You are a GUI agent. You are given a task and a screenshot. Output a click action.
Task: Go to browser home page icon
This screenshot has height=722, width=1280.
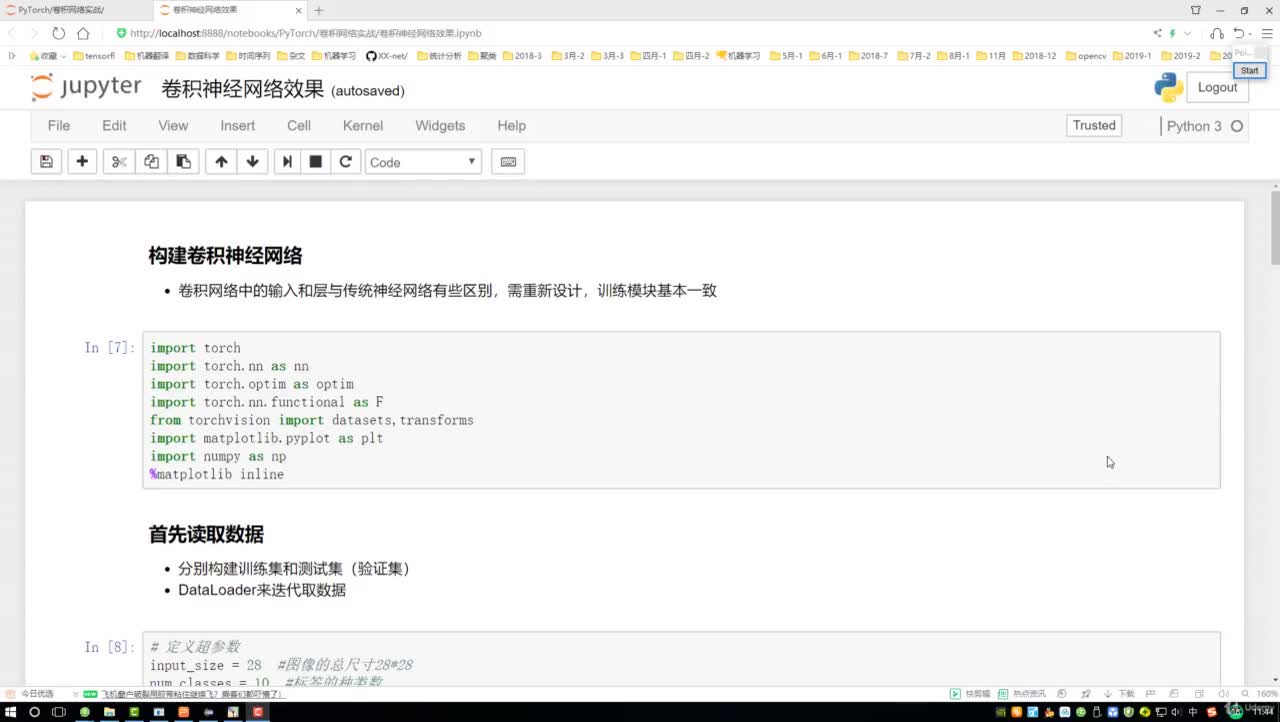tap(83, 33)
